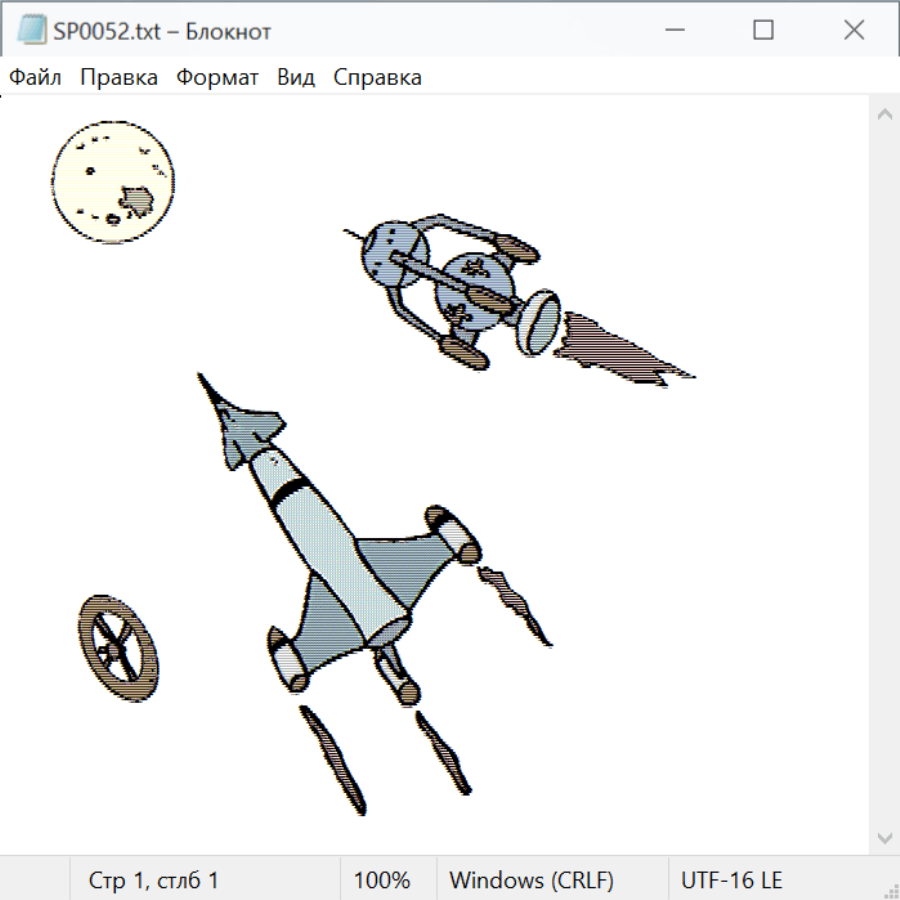
Task: Maximize the Блокнот window
Action: (763, 31)
